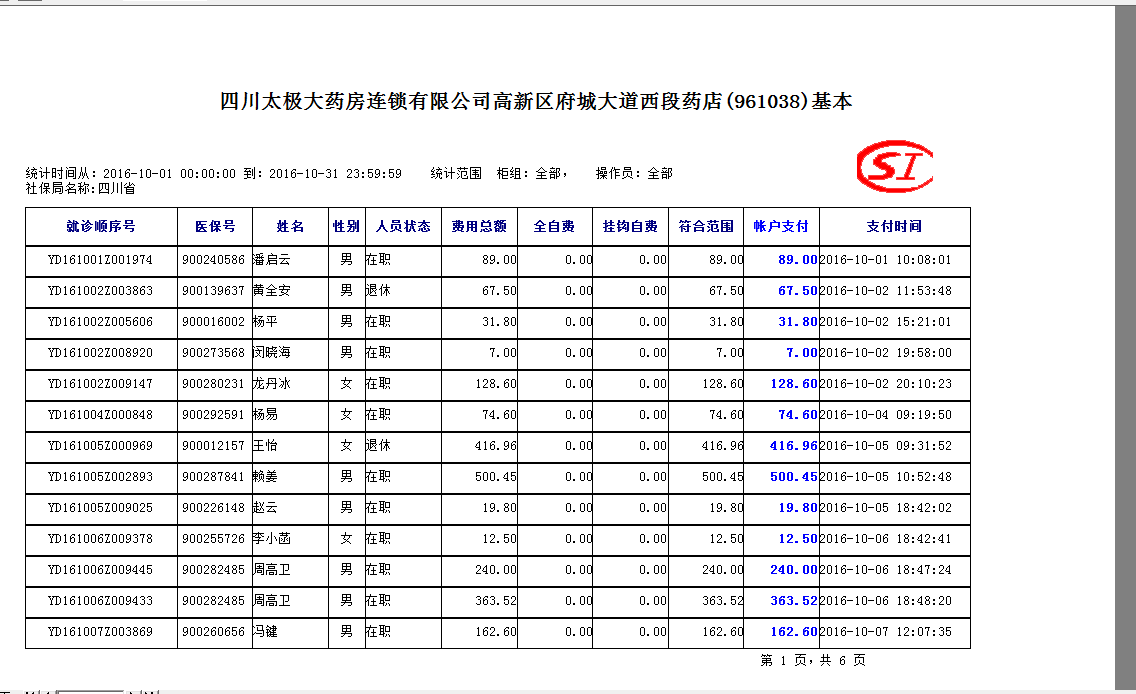Click blue account payment 162.60

[x=793, y=632]
